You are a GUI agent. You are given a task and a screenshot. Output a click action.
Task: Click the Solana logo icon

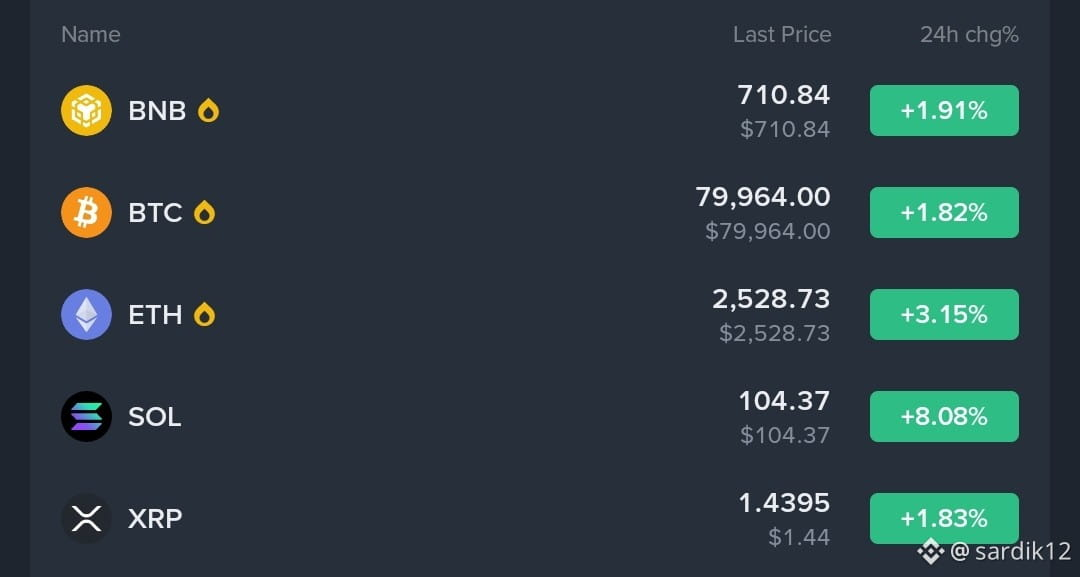point(86,417)
